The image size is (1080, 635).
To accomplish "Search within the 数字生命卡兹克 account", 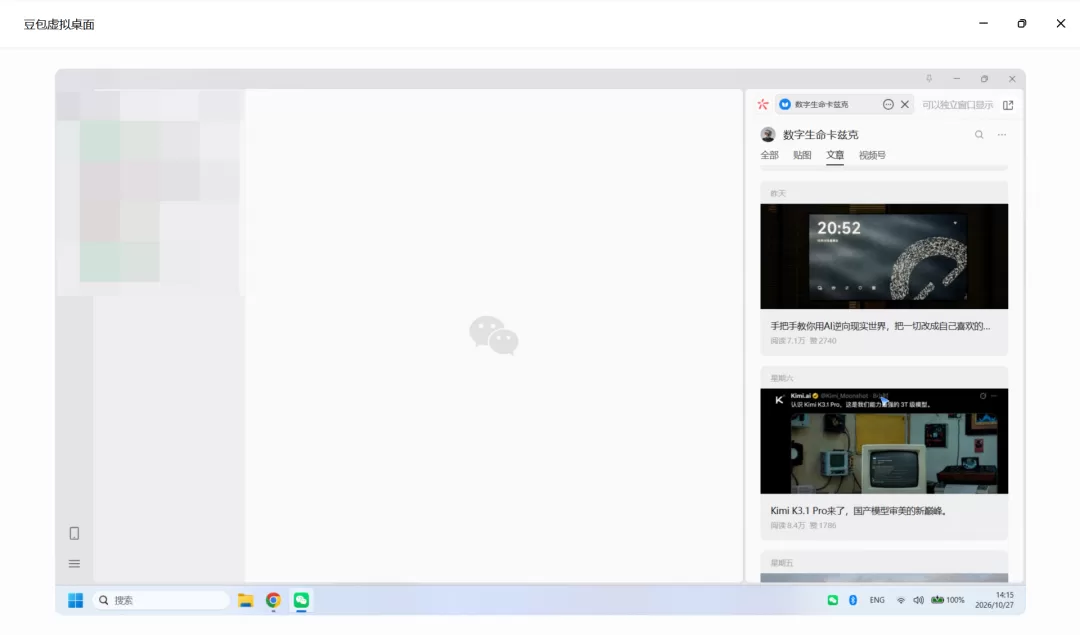I will [979, 134].
